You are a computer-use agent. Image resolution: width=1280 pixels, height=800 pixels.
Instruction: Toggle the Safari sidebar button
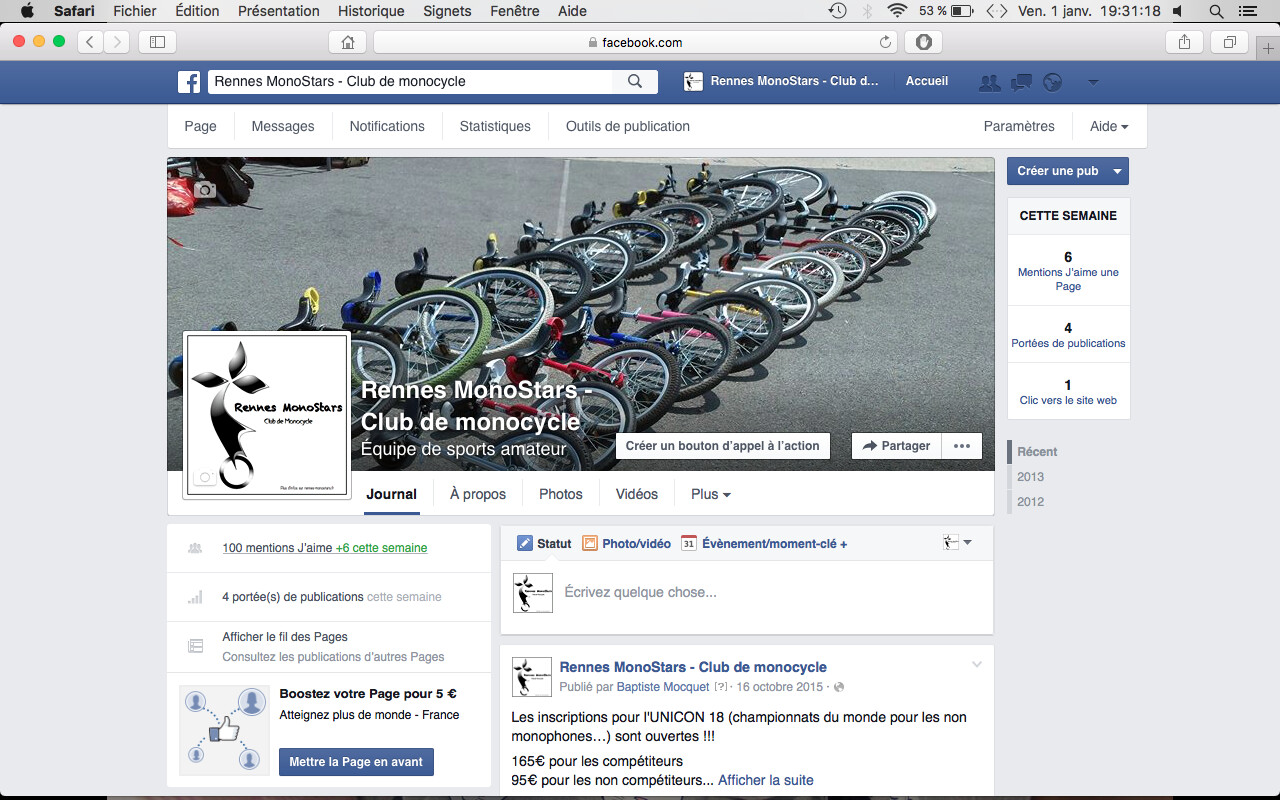157,42
